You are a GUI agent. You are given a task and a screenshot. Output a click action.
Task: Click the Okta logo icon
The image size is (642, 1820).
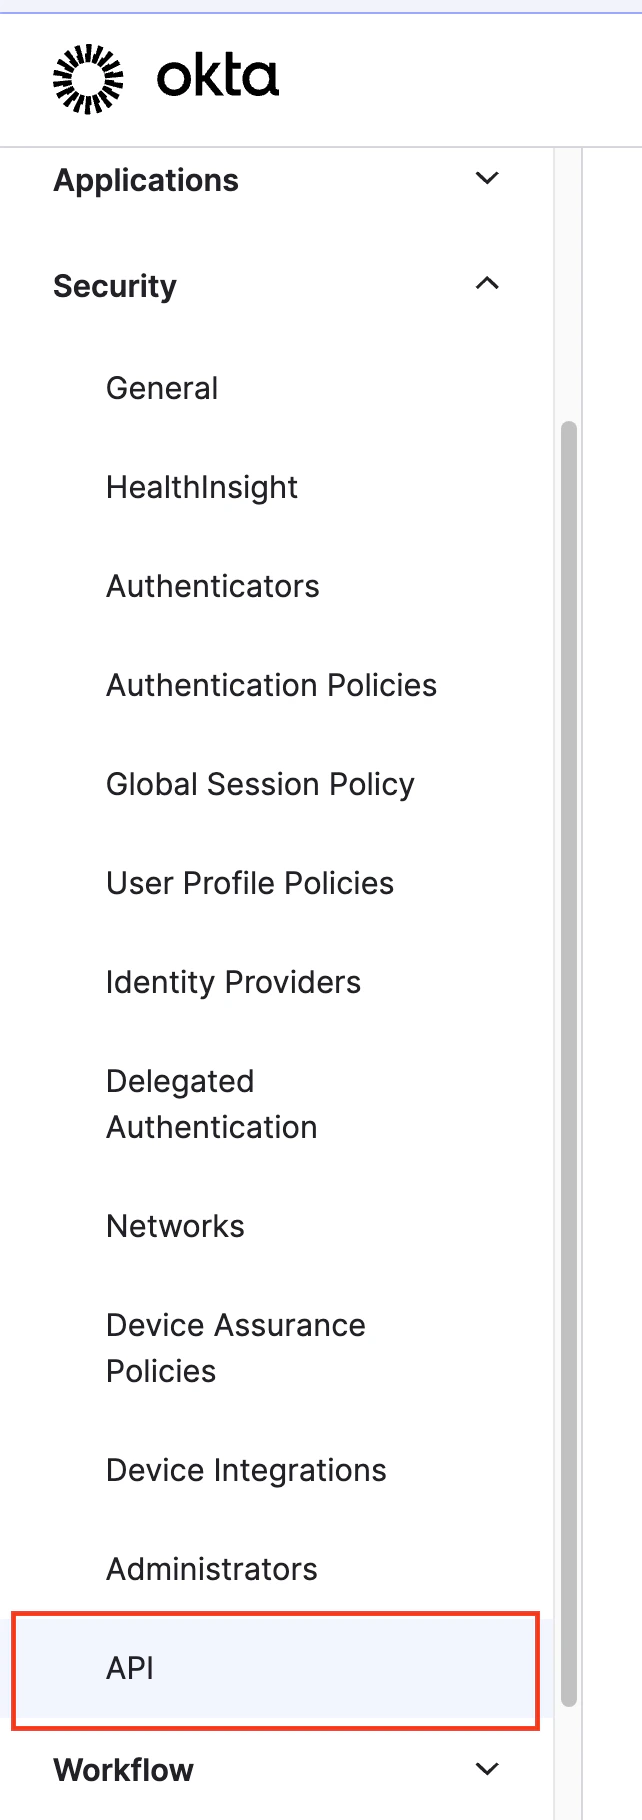(x=88, y=74)
